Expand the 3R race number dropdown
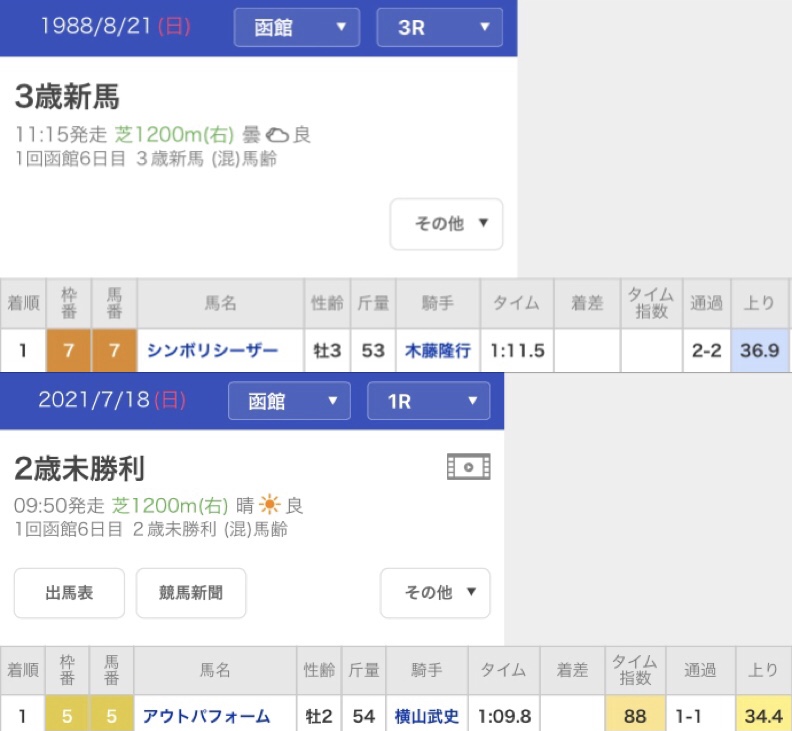The width and height of the screenshot is (792, 731). pos(439,28)
